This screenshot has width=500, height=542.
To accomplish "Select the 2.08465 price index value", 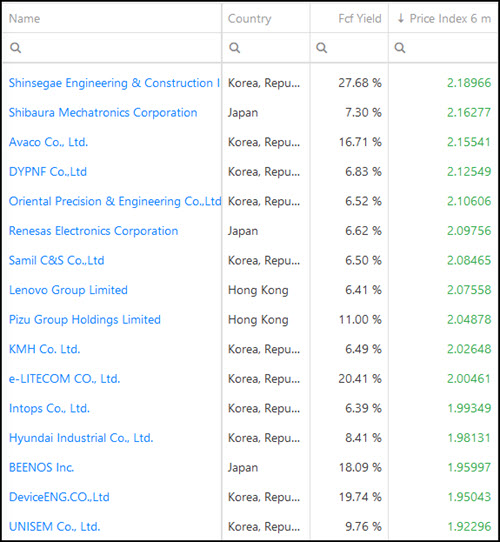I will point(469,260).
